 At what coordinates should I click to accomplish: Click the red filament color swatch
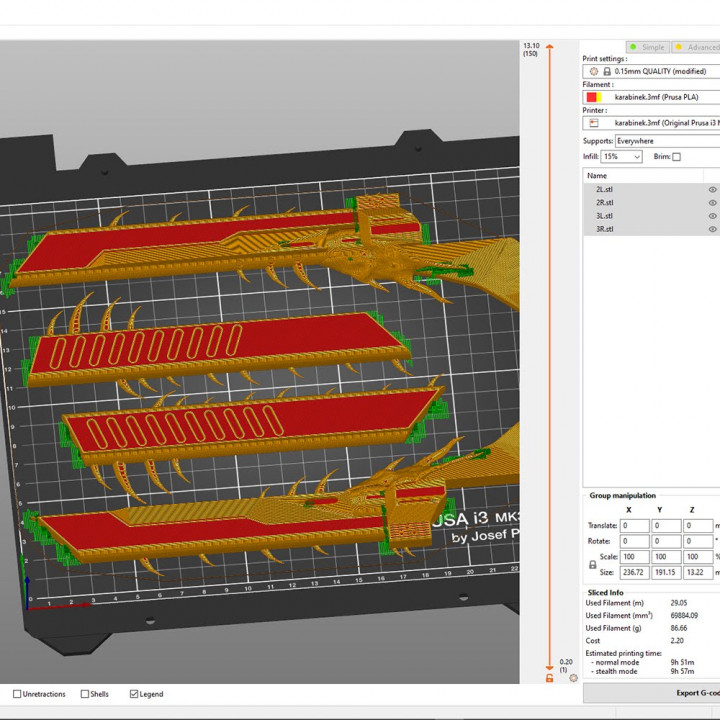coord(593,97)
